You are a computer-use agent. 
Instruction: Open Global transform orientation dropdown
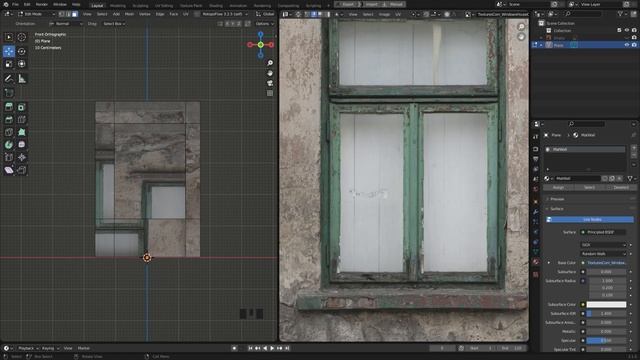click(265, 14)
